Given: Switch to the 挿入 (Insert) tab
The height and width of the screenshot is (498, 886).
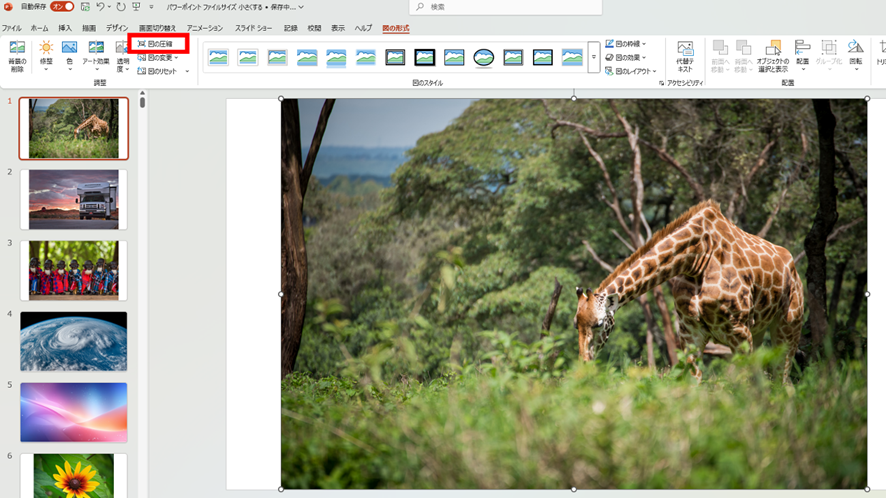Looking at the screenshot, I should click(65, 28).
